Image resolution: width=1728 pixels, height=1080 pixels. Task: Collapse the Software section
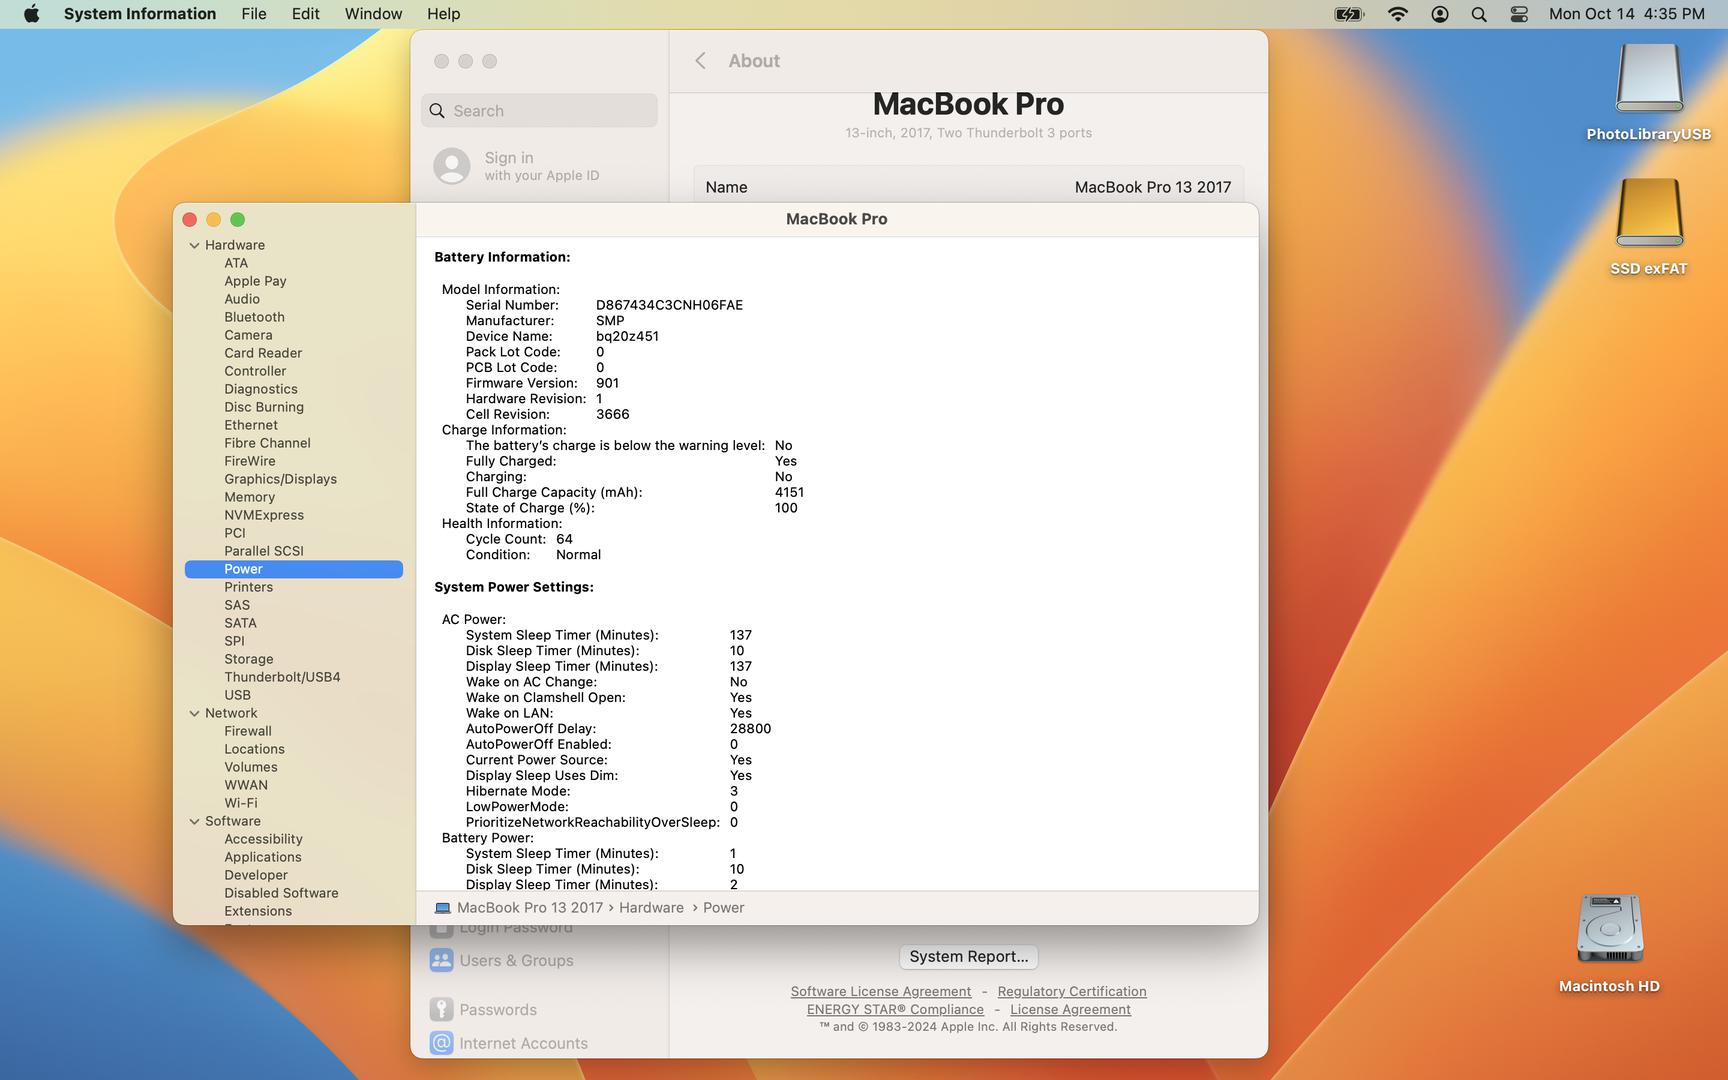194,821
